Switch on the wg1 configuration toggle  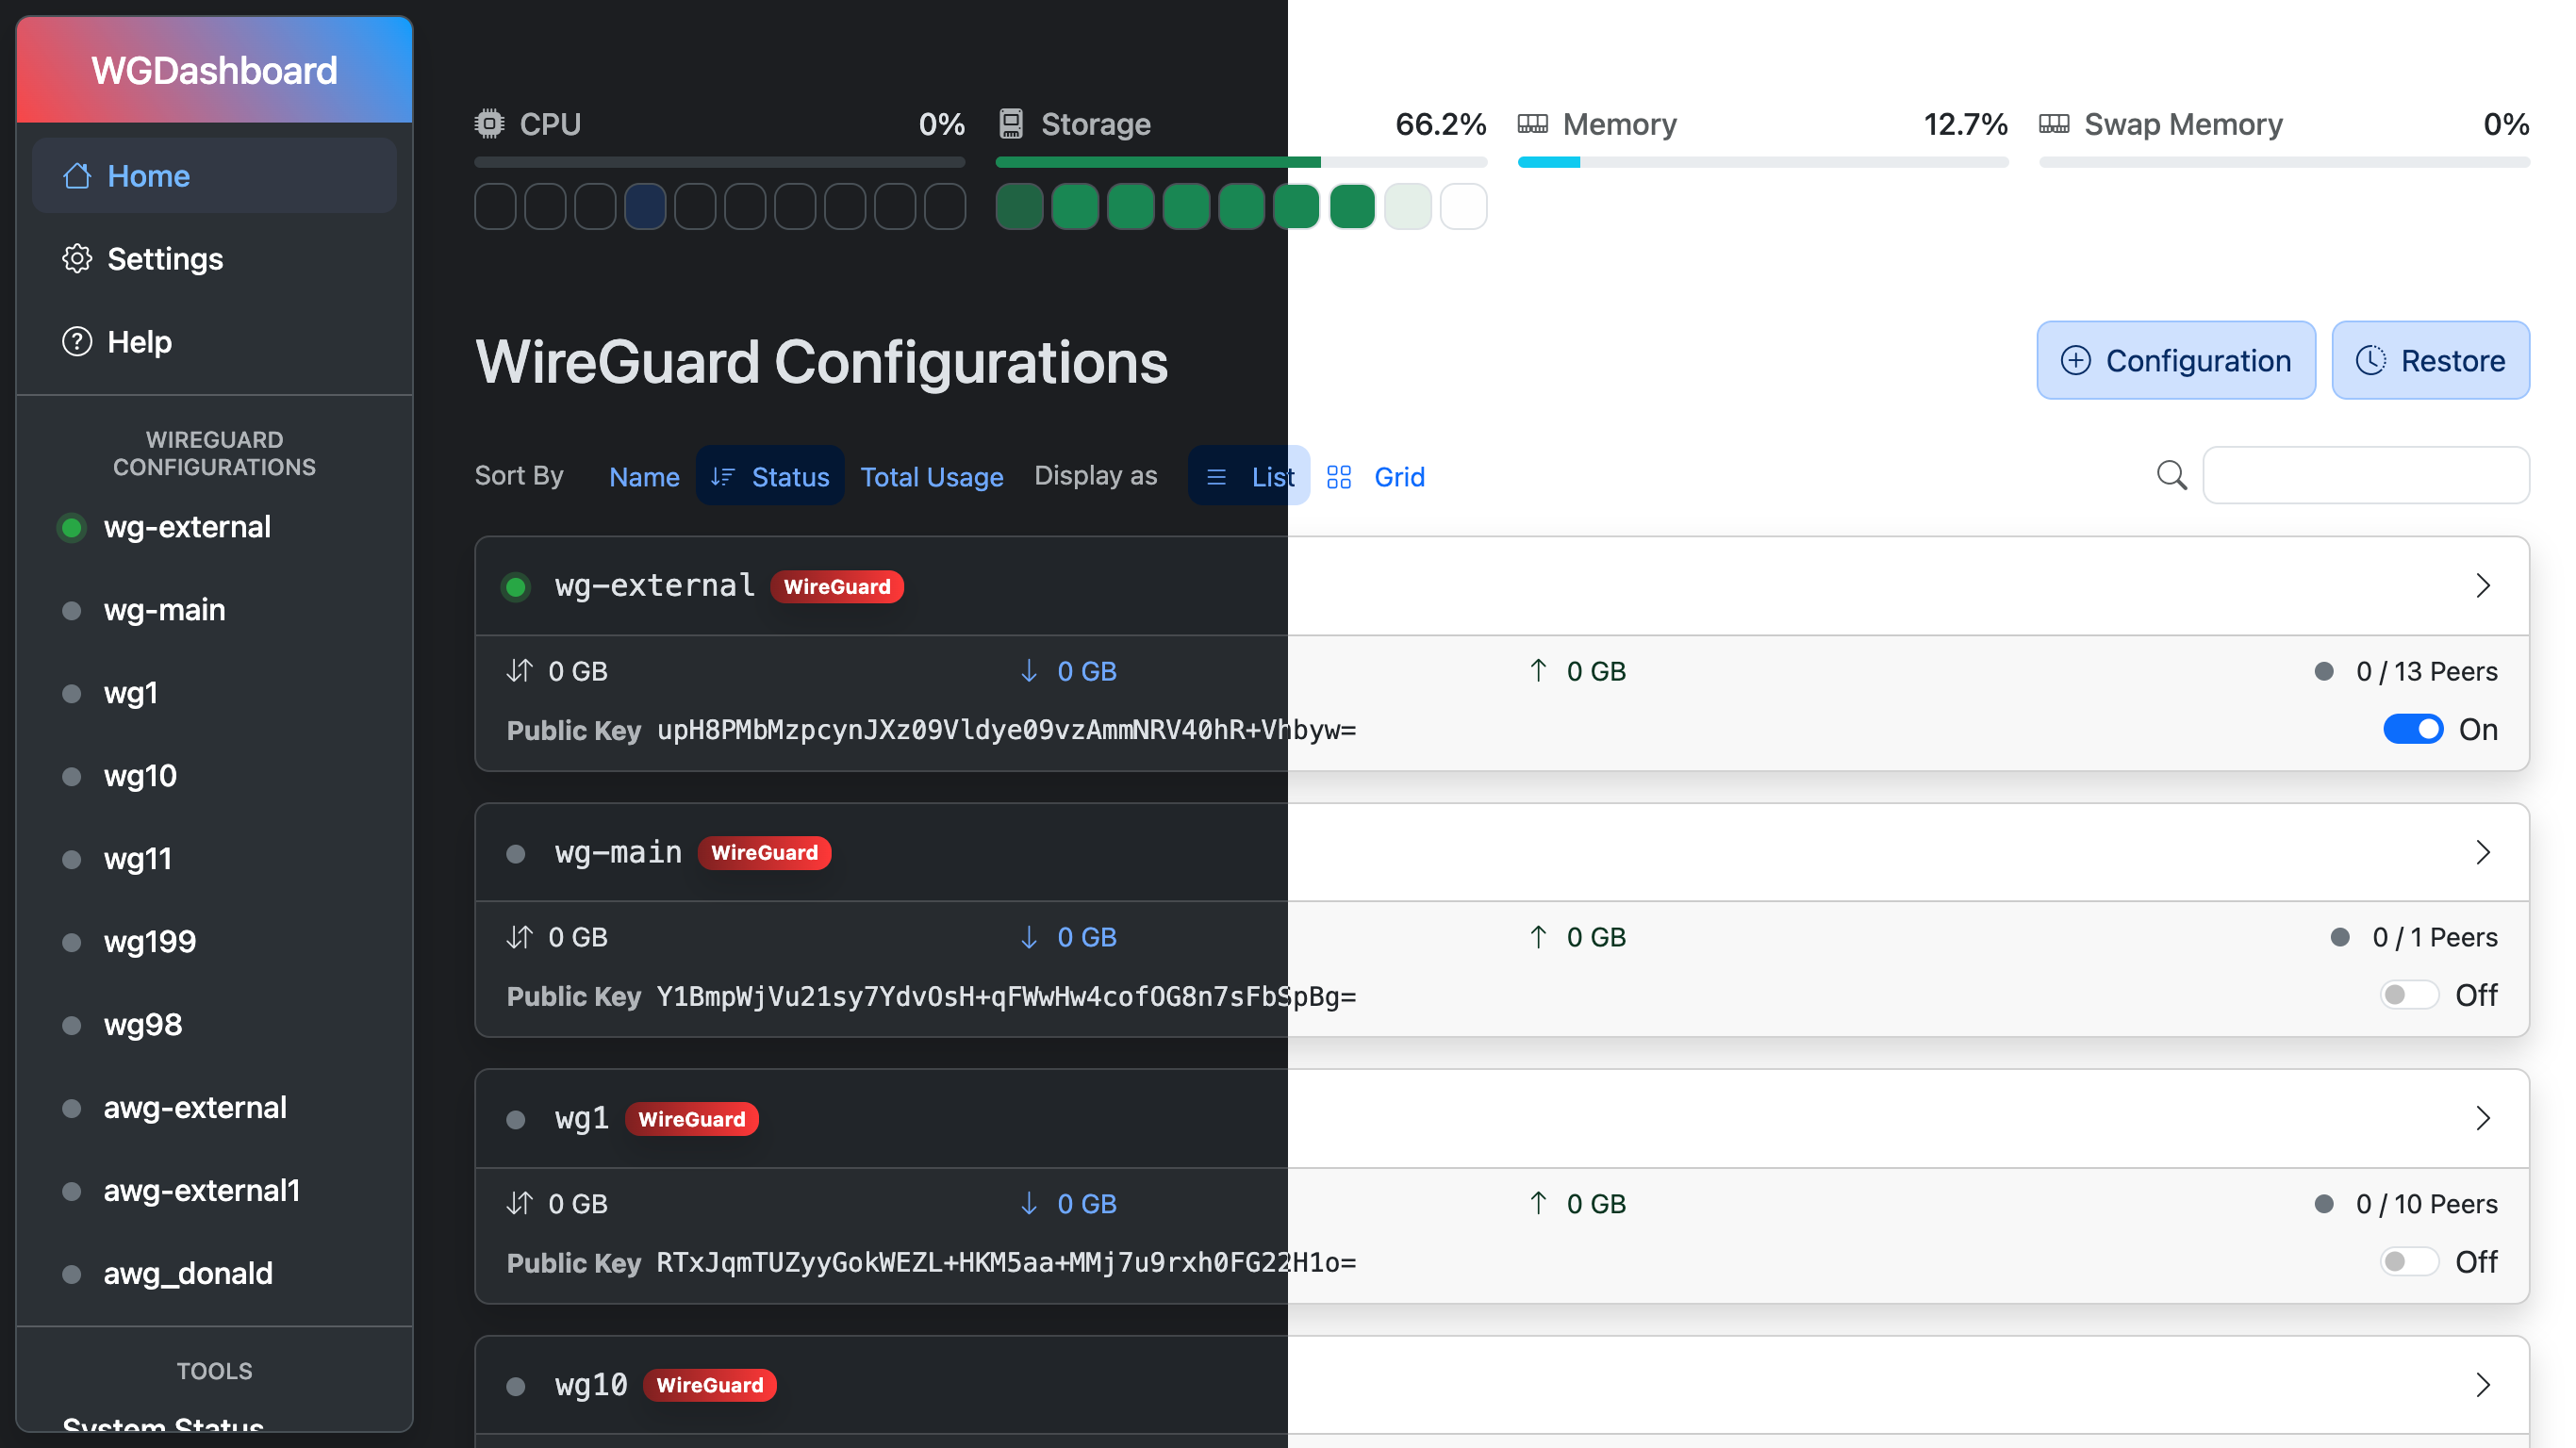coord(2408,1262)
